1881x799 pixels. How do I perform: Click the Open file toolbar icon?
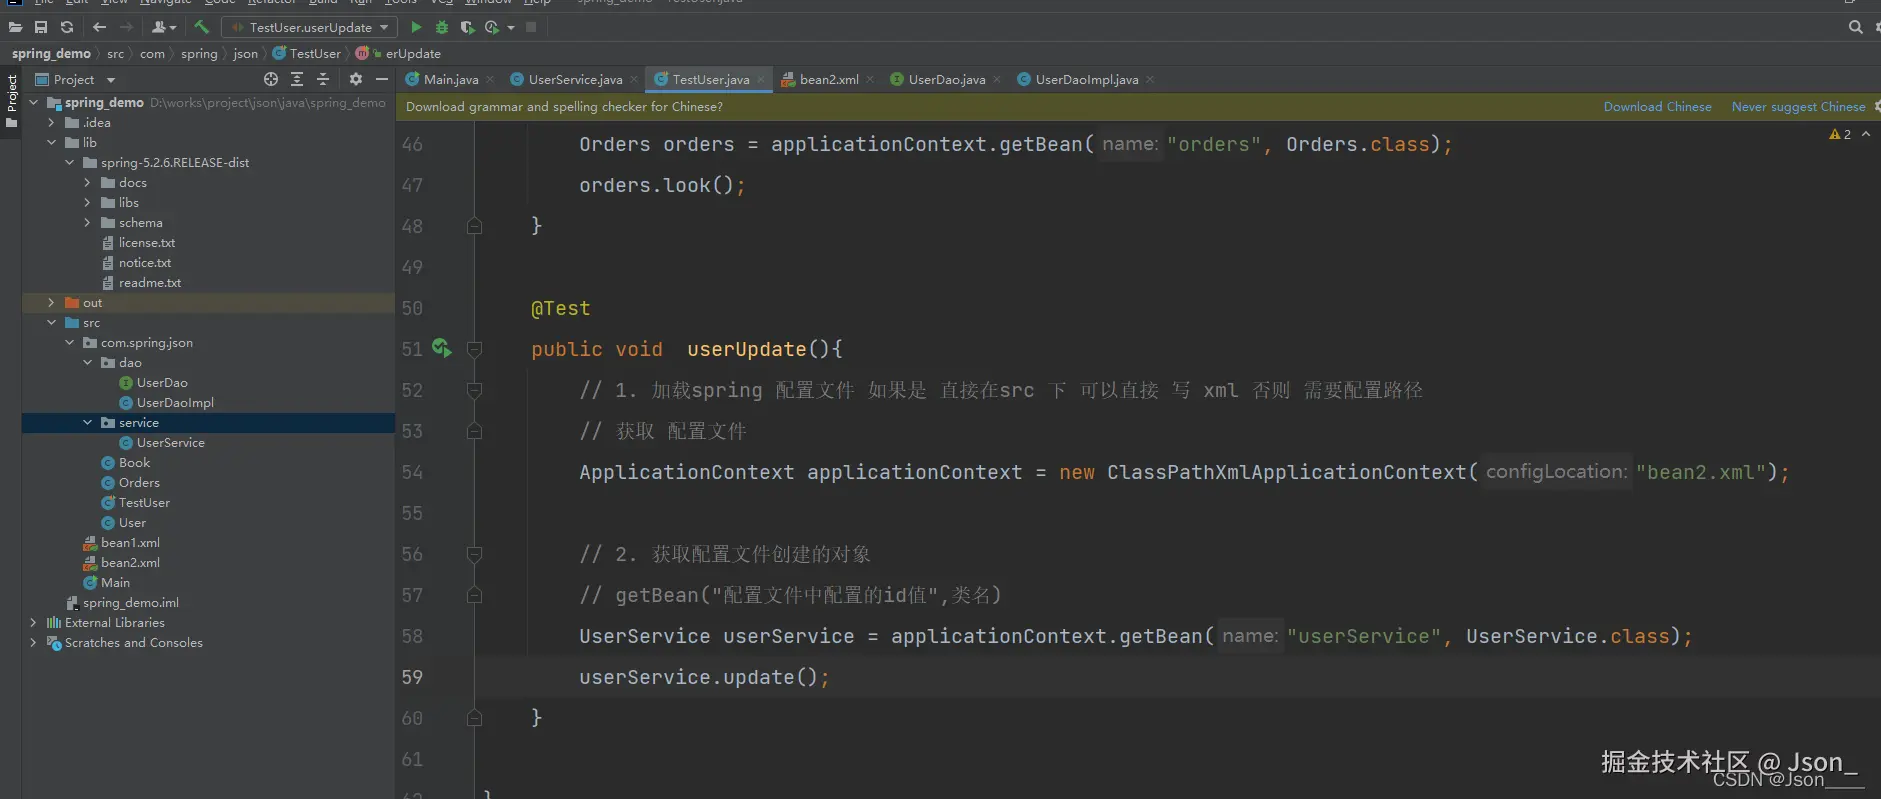(15, 27)
